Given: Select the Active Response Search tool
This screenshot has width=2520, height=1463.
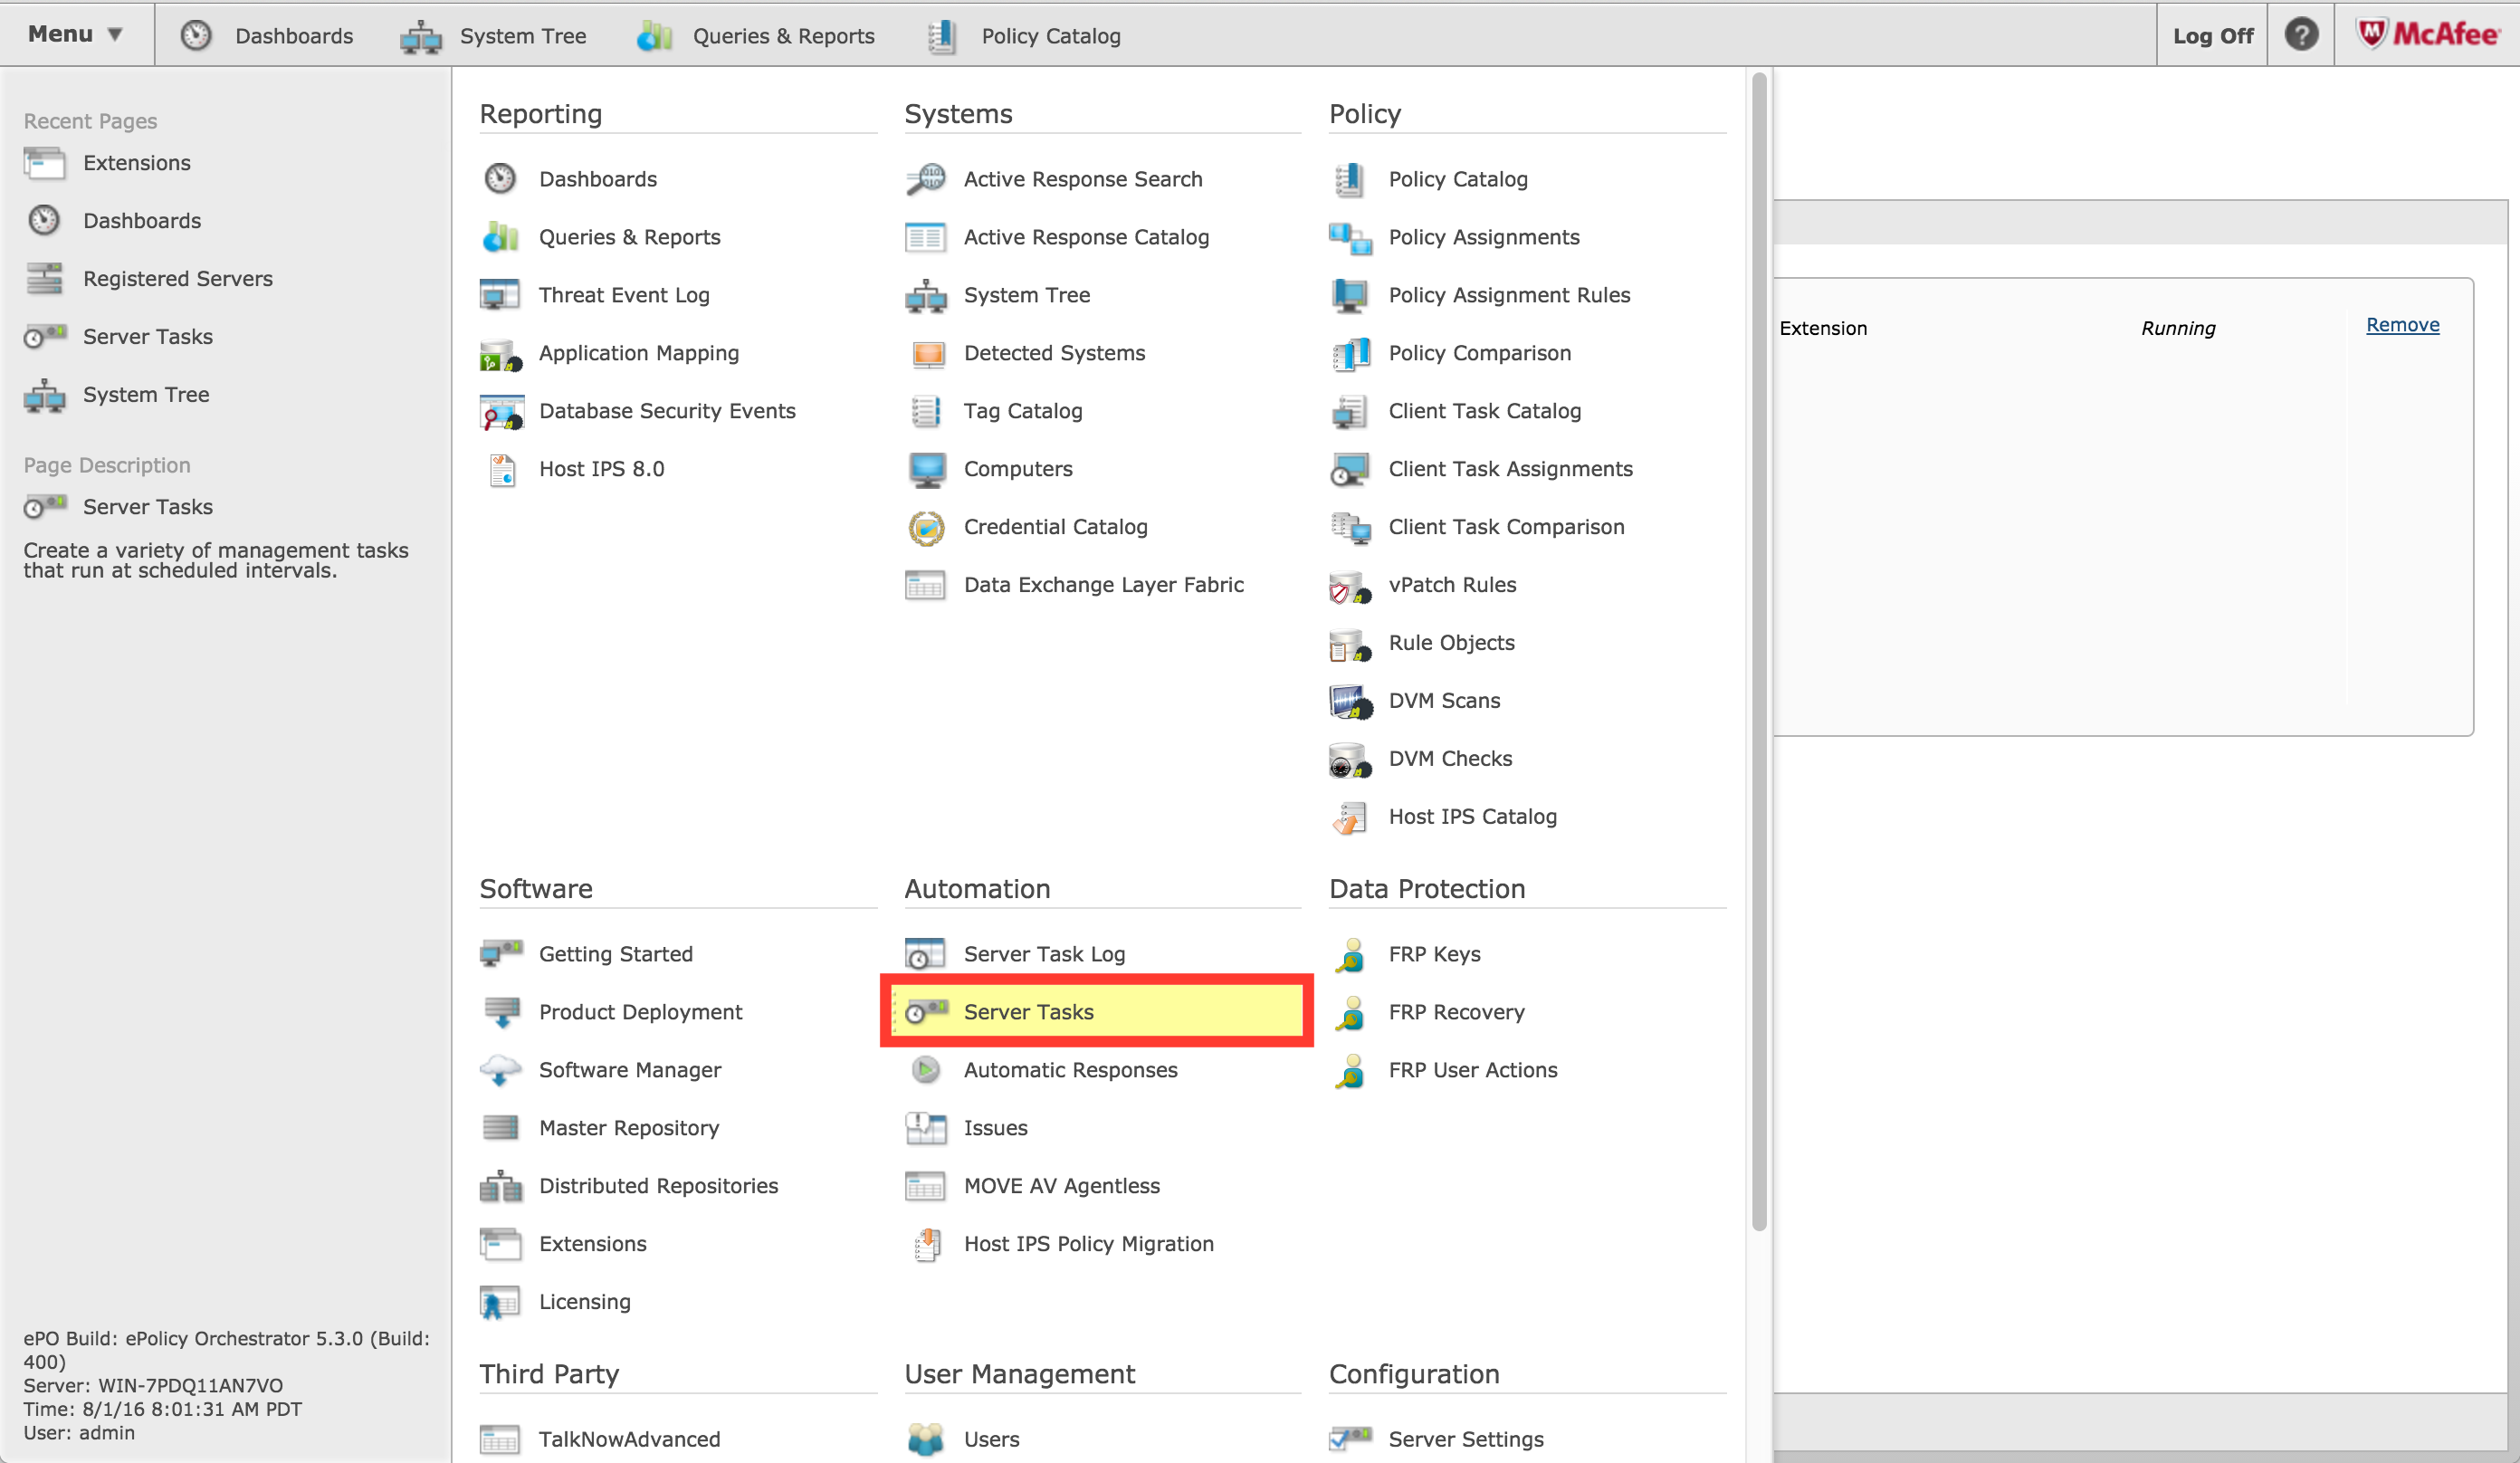Looking at the screenshot, I should (x=1083, y=179).
